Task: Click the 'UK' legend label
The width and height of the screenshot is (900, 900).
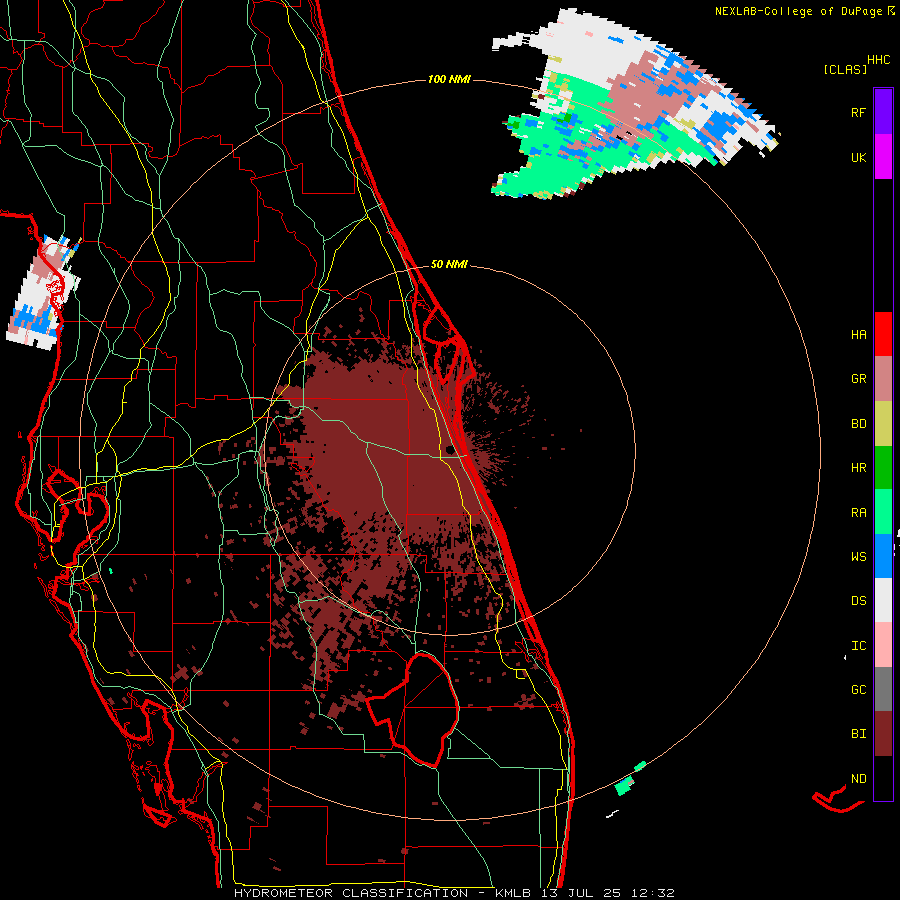Action: pos(858,157)
